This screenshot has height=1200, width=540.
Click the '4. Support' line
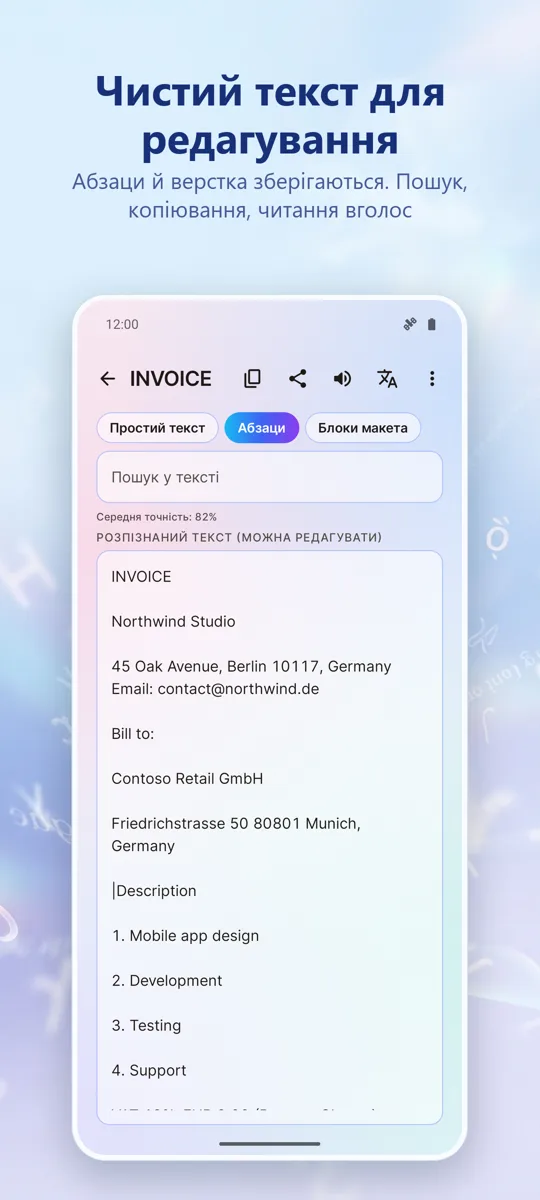(x=149, y=1070)
